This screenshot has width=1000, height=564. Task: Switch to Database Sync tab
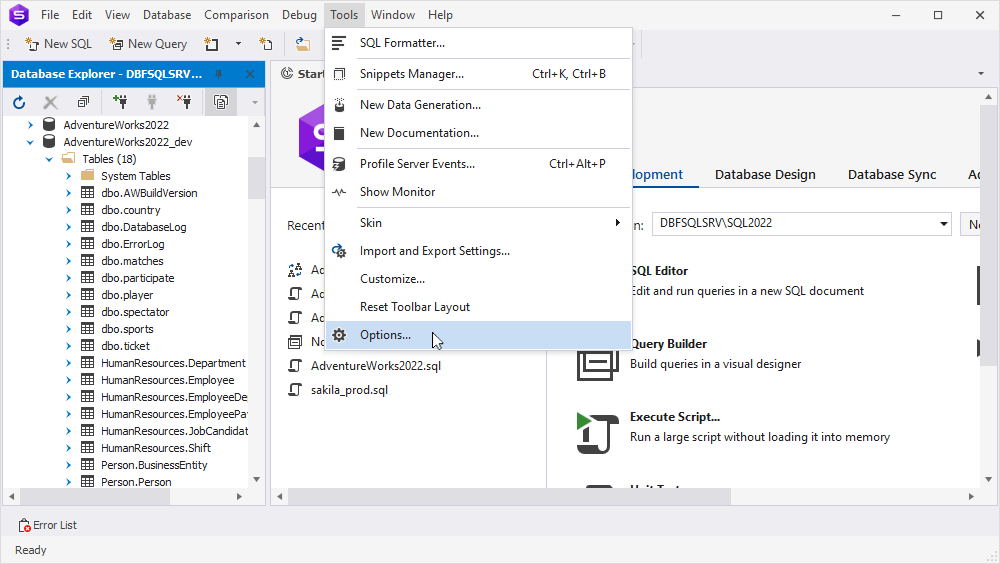[892, 175]
